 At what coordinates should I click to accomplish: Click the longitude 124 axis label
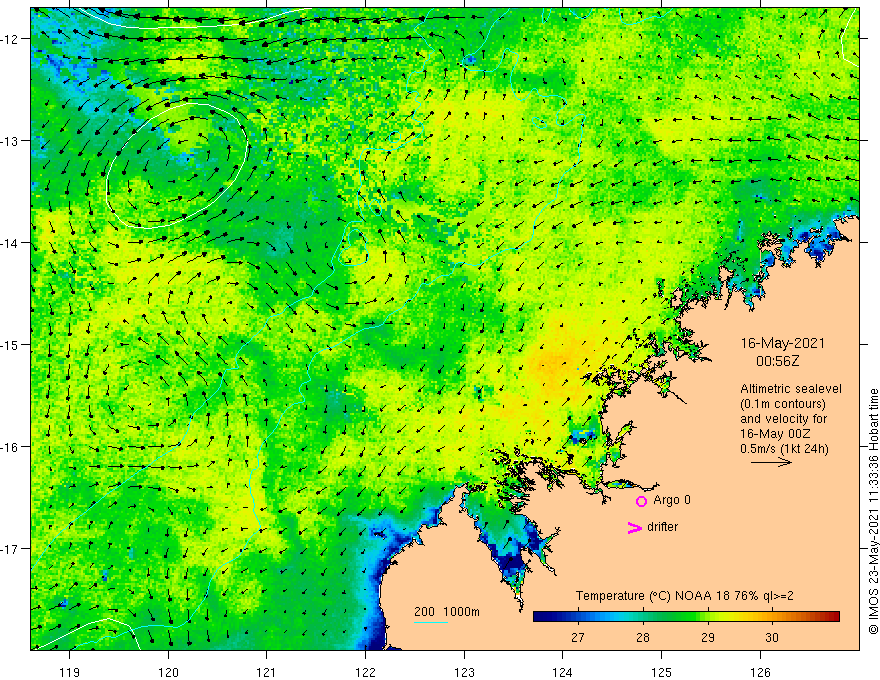tap(563, 672)
